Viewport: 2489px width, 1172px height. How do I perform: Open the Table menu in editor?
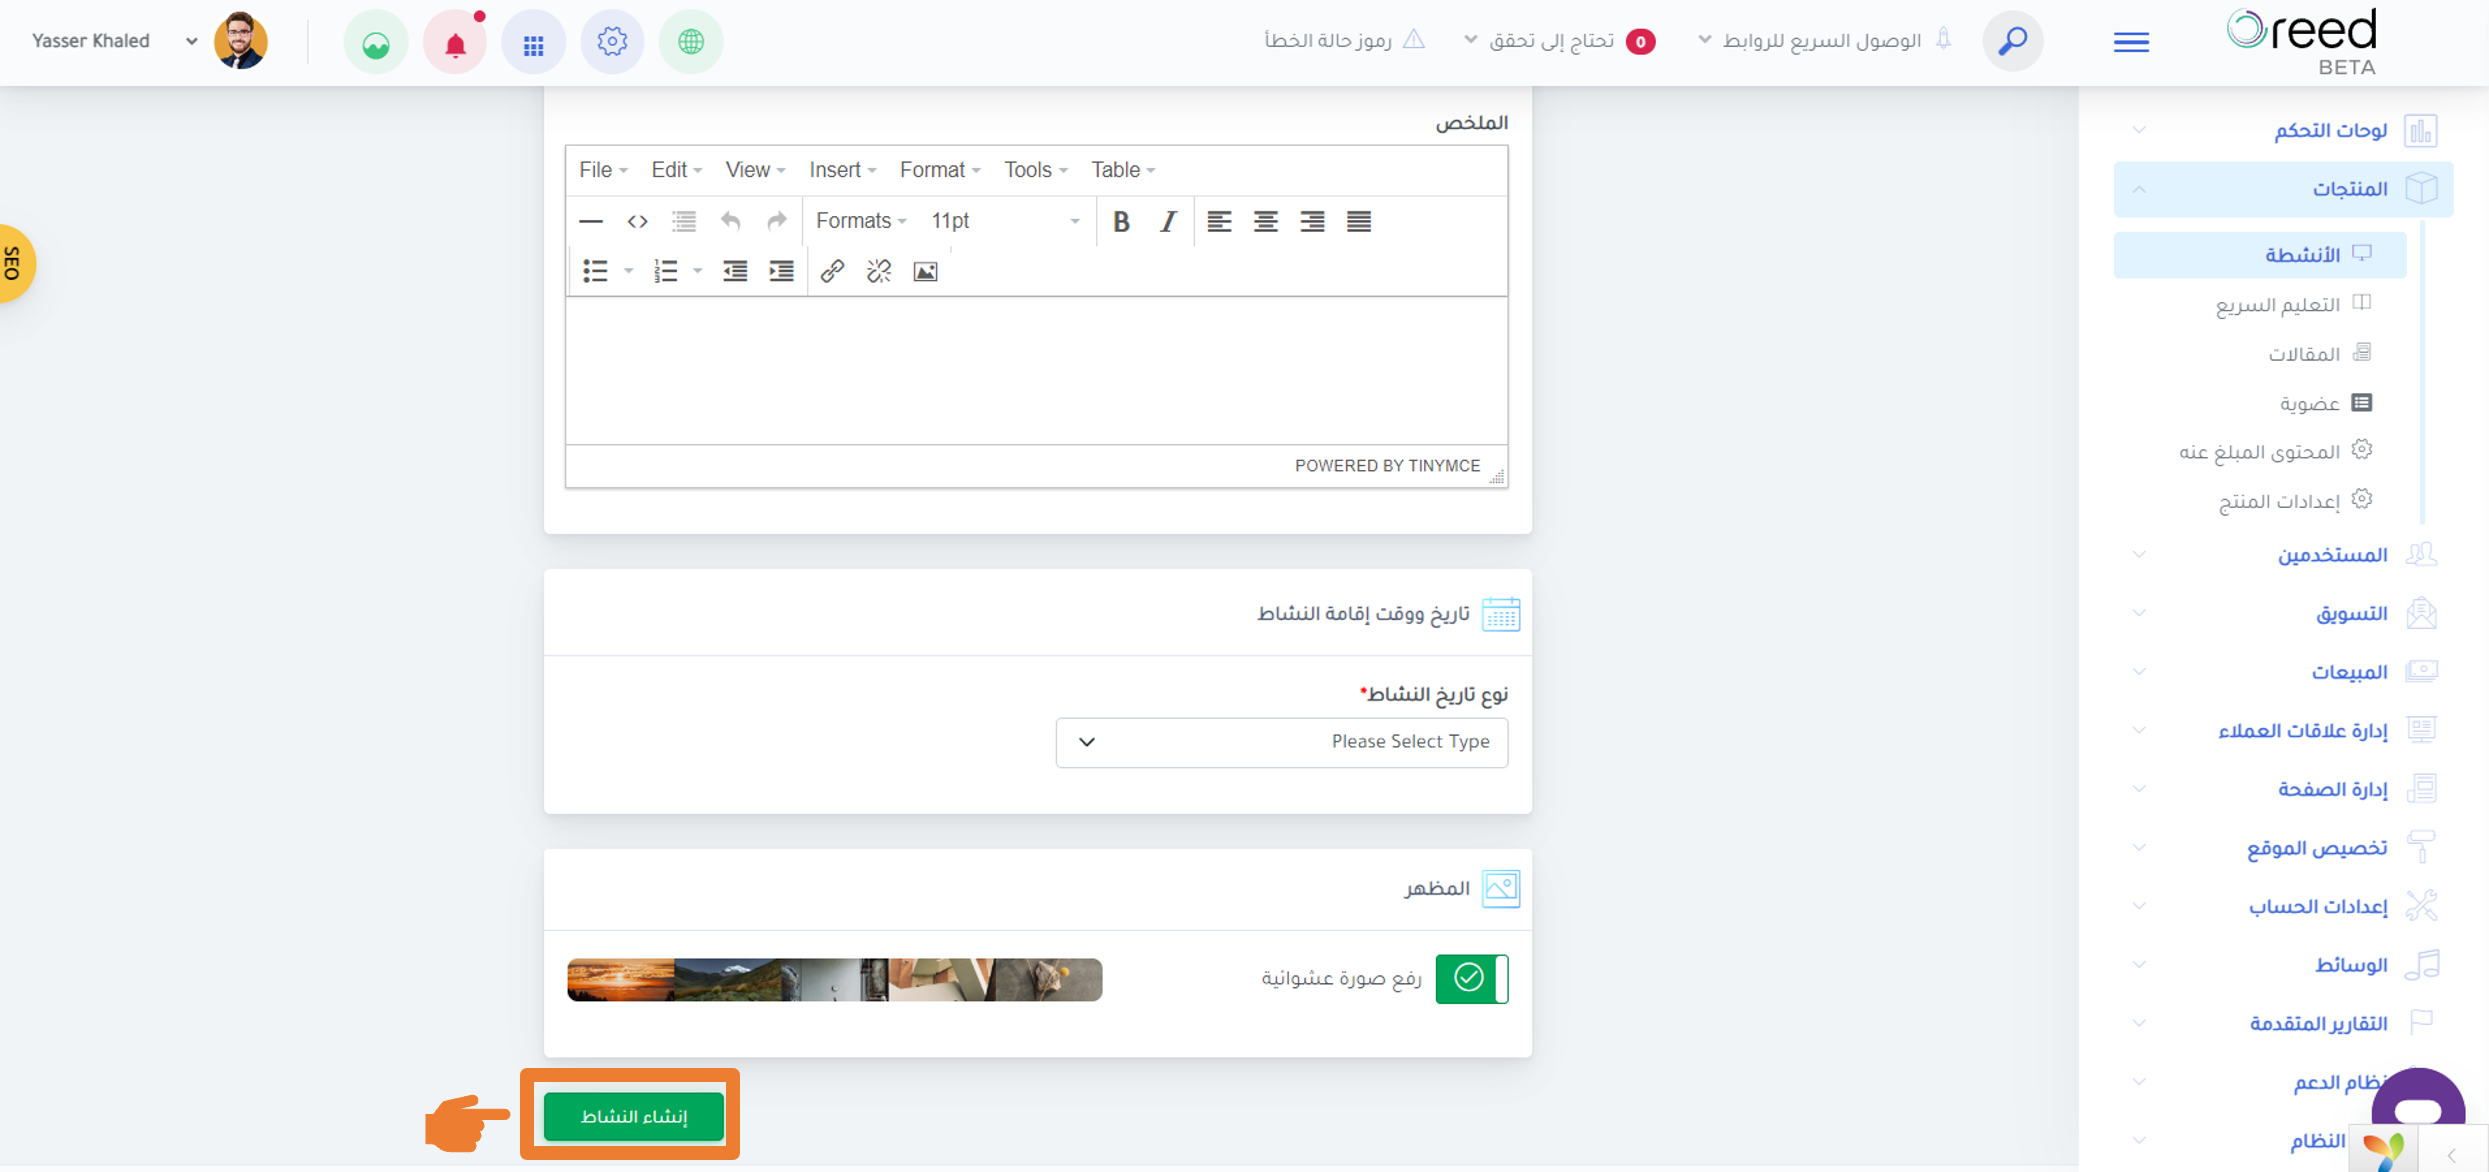(1123, 170)
